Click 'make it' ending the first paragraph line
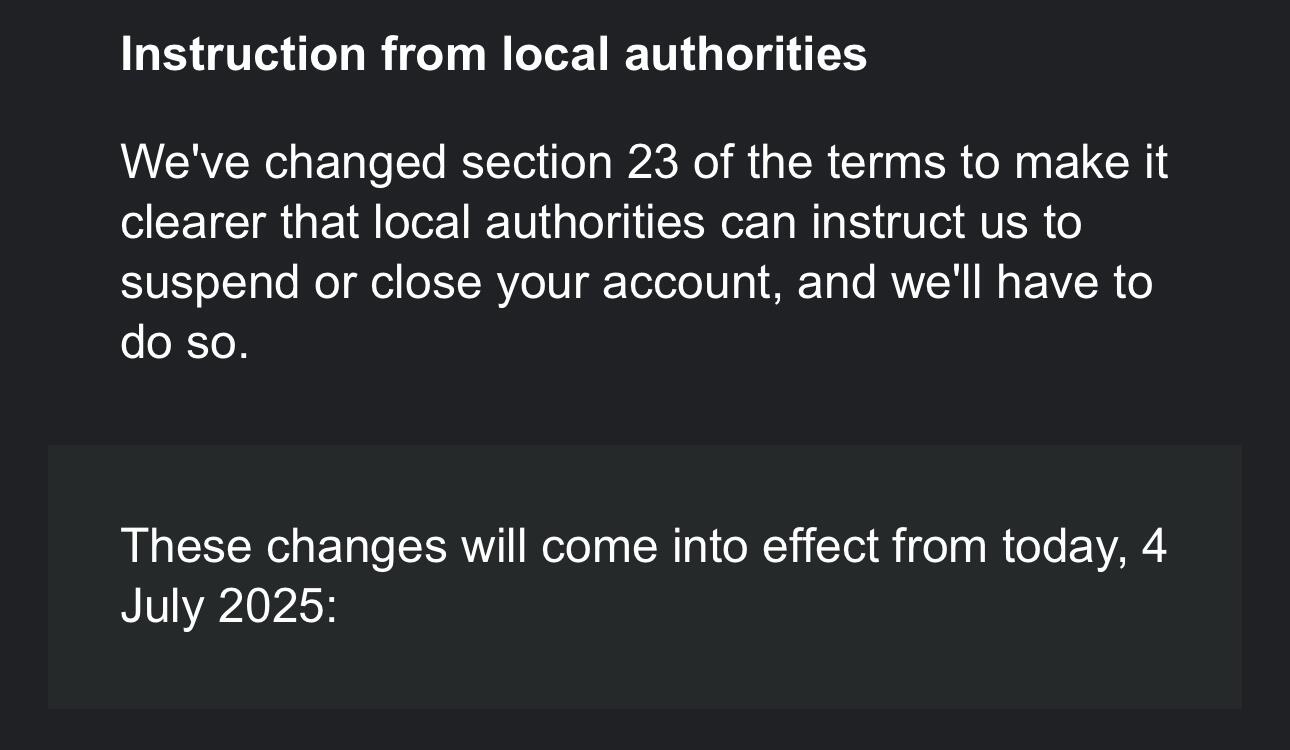The height and width of the screenshot is (750, 1290). pyautogui.click(x=1091, y=163)
